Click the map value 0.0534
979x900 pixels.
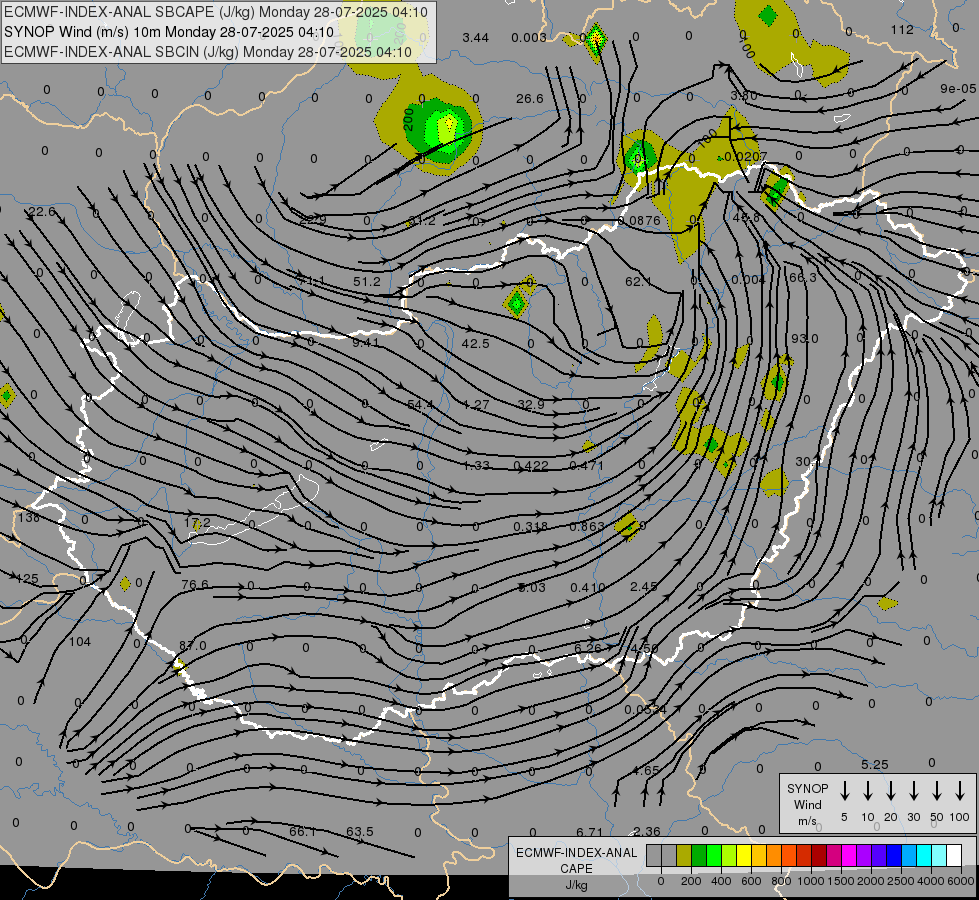tap(646, 710)
